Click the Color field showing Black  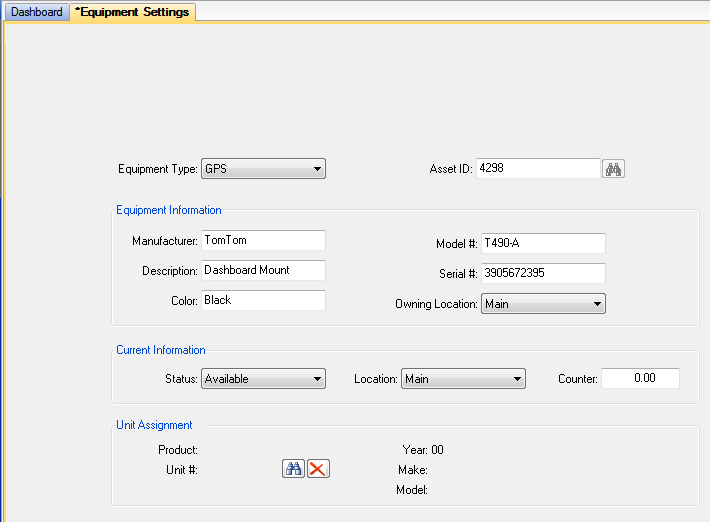264,300
